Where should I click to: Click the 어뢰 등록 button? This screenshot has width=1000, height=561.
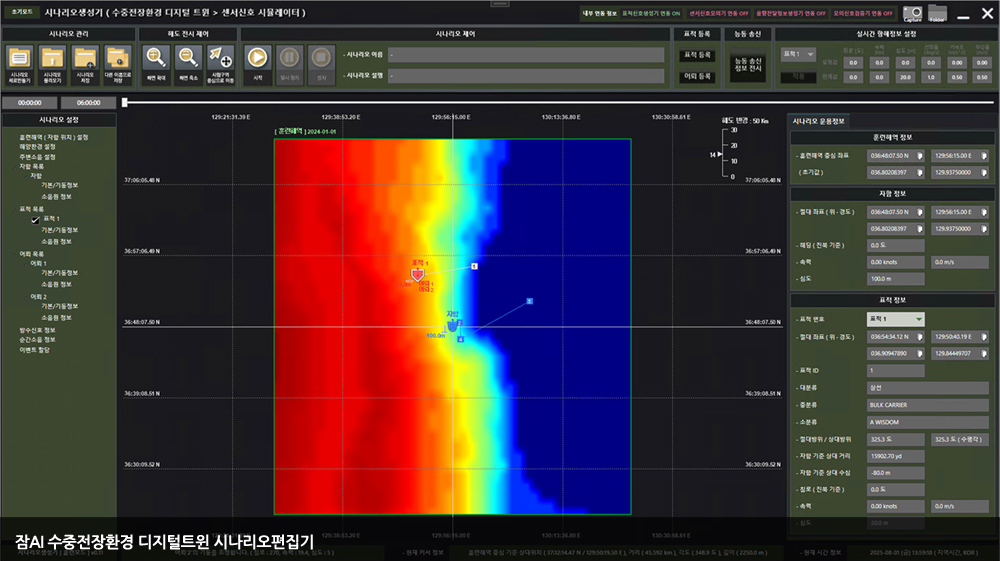[x=697, y=76]
